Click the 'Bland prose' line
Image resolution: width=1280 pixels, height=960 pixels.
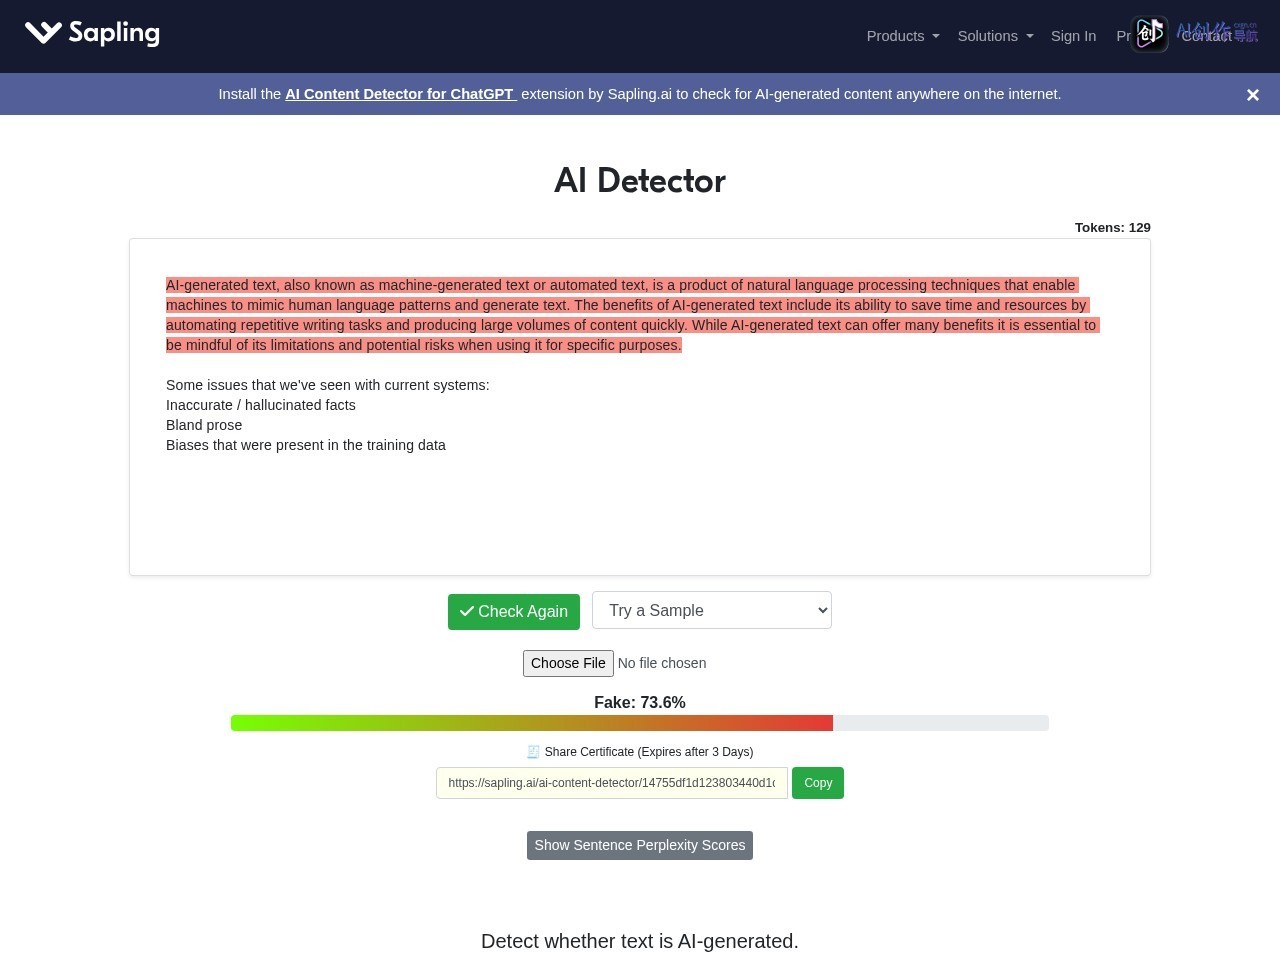click(204, 425)
